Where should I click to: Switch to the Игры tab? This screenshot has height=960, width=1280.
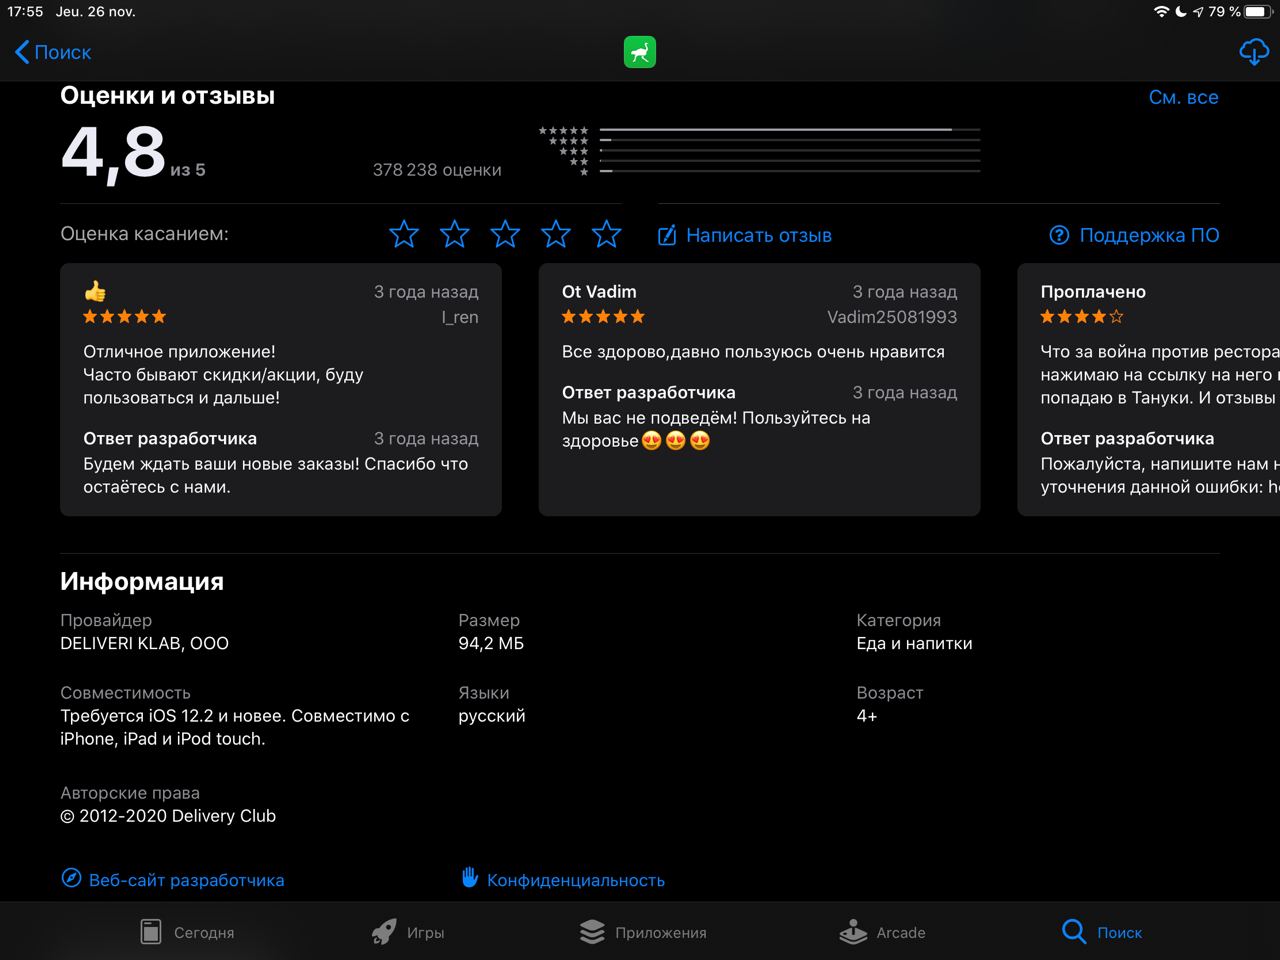(x=408, y=932)
